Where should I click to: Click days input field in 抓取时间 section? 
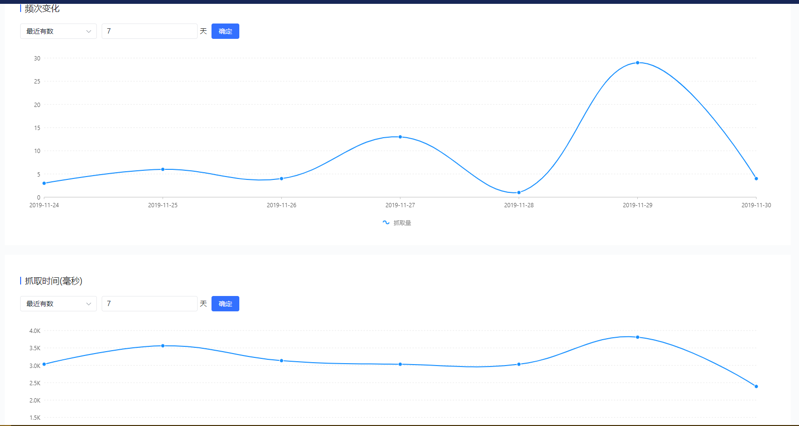(148, 304)
